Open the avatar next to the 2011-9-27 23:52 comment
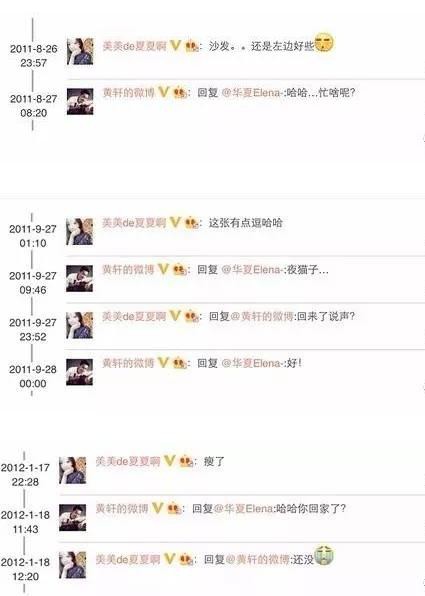The height and width of the screenshot is (596, 425). pos(79,325)
